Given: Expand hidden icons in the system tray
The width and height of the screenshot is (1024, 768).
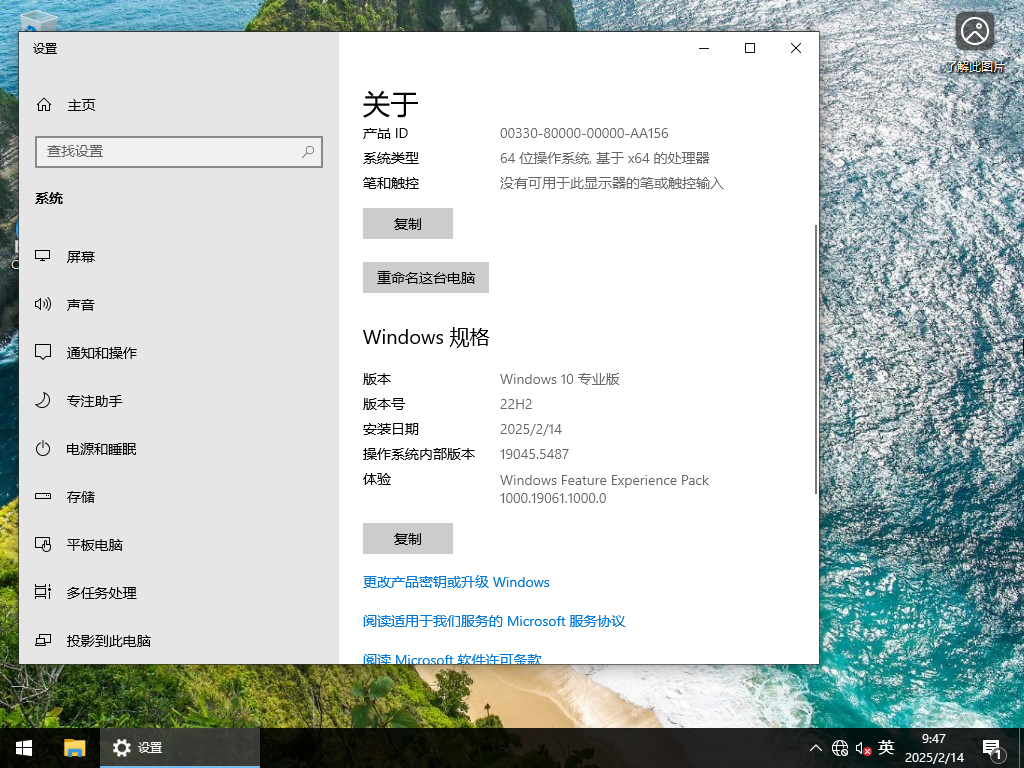Looking at the screenshot, I should click(816, 747).
